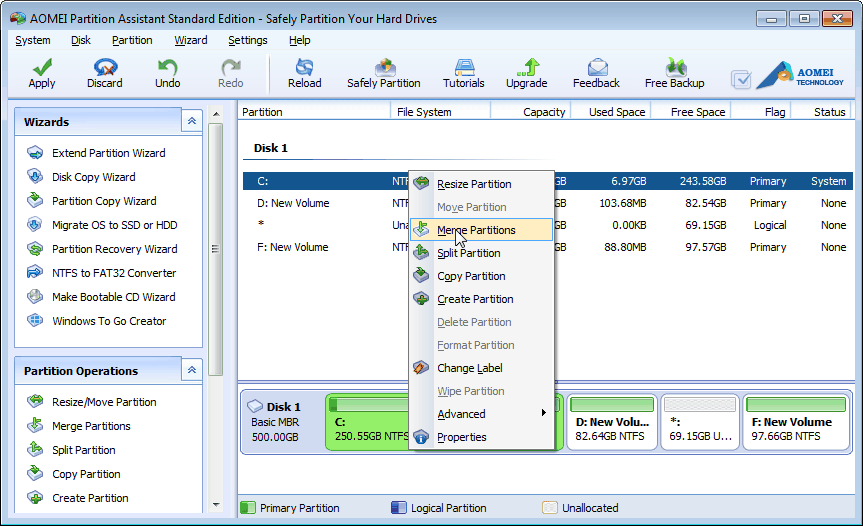Select Change Label in the context menu
This screenshot has width=863, height=526.
pyautogui.click(x=482, y=368)
